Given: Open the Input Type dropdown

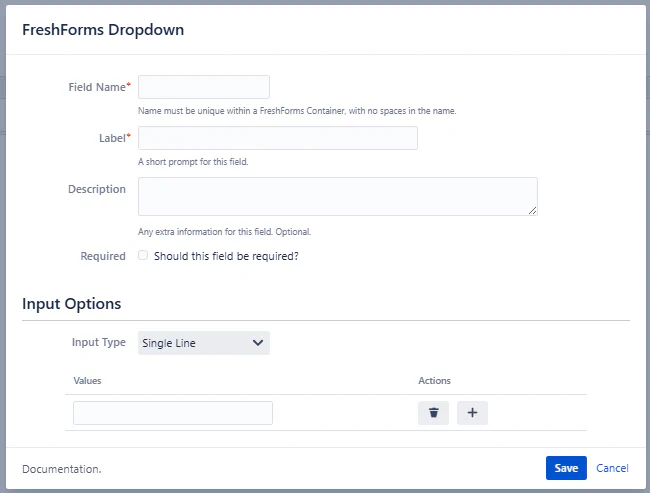Looking at the screenshot, I should [203, 343].
